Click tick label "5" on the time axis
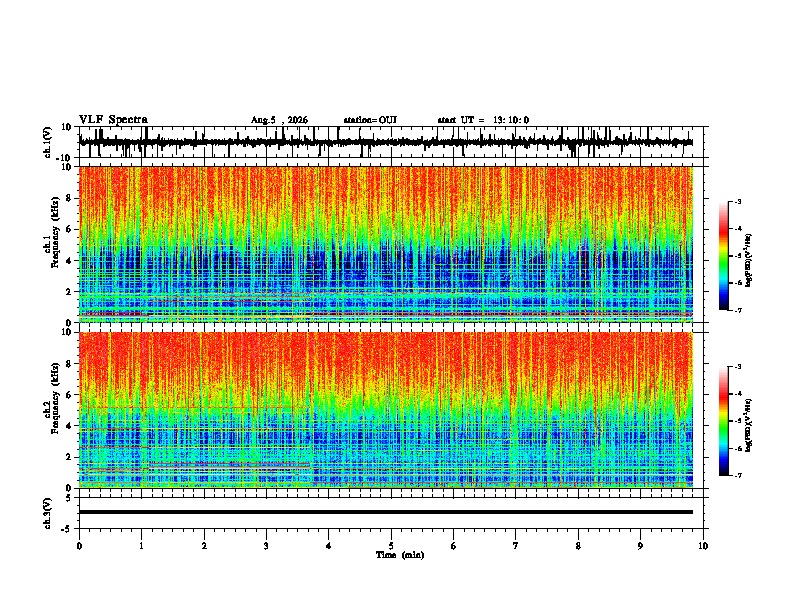Screen dimensions: 792x612 391,546
